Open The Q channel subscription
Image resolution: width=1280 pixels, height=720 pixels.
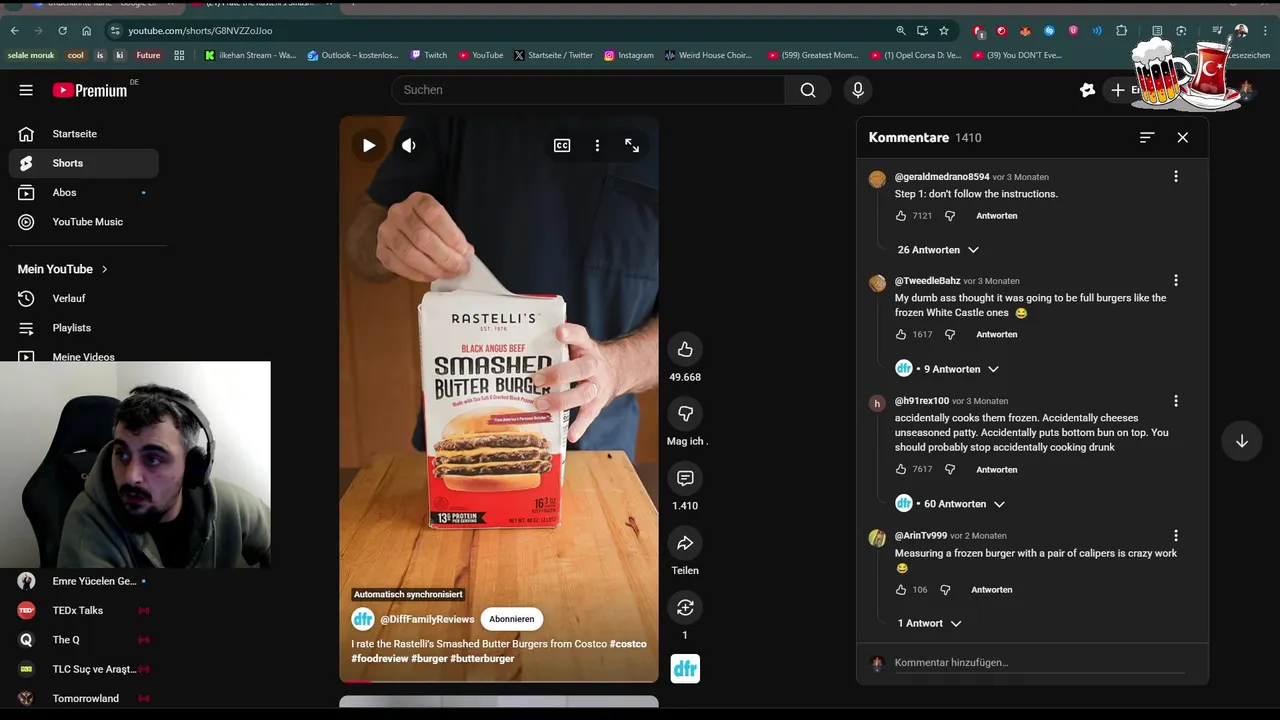click(84, 640)
